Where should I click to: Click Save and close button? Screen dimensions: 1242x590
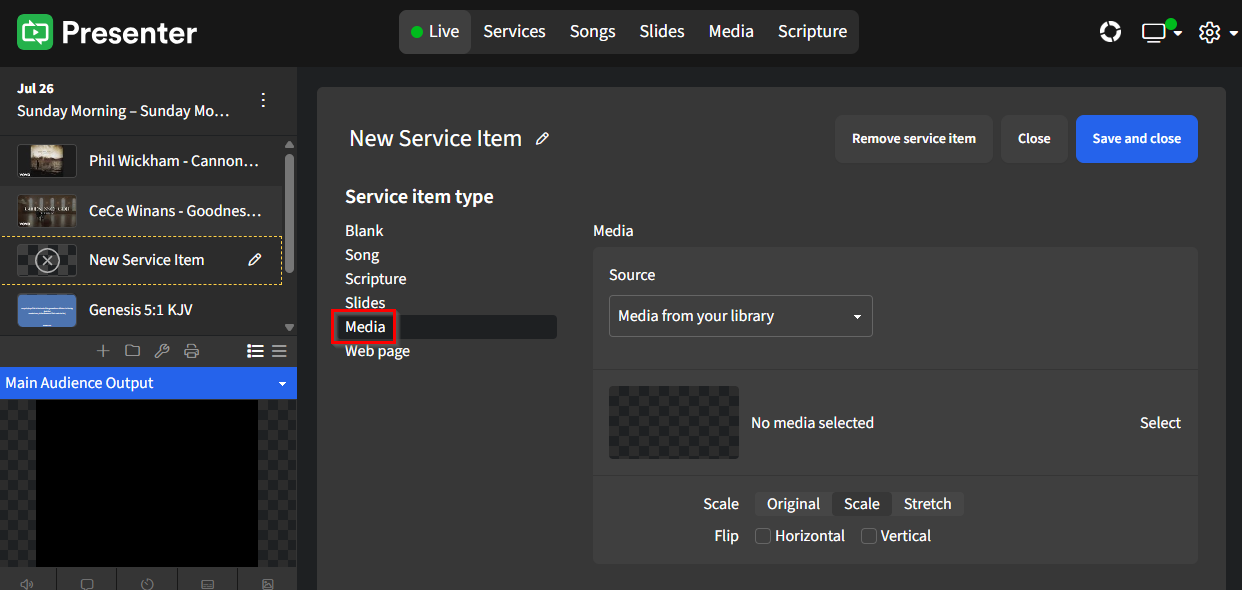point(1137,139)
